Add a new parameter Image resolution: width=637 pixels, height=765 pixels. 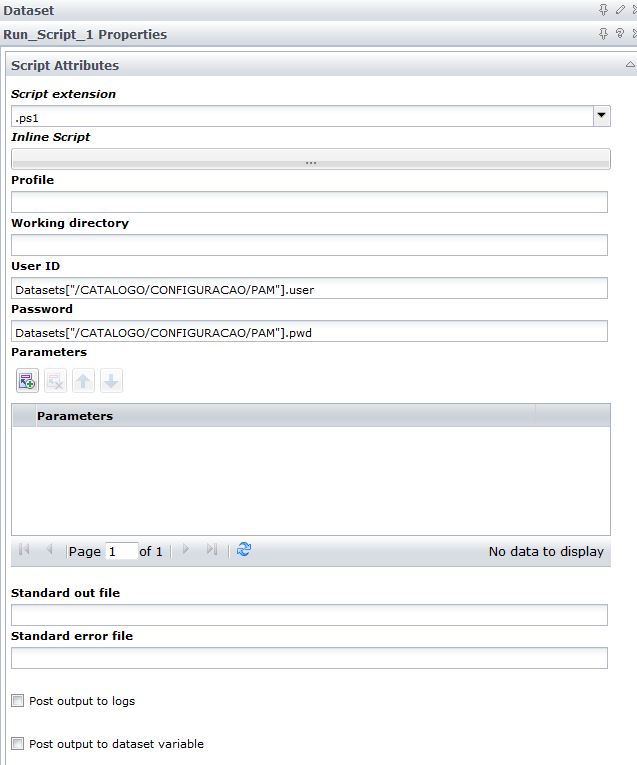[x=27, y=381]
